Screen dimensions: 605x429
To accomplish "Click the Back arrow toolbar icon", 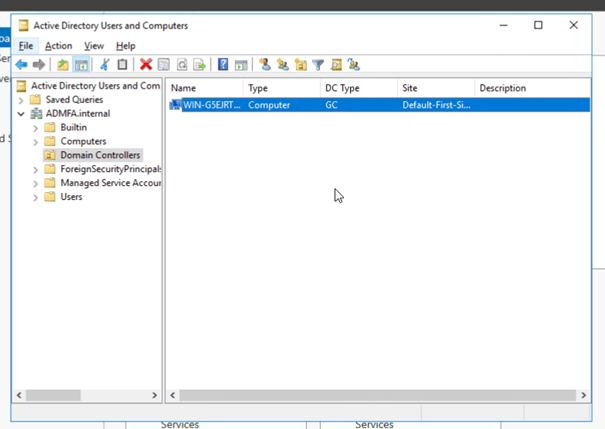I will (x=21, y=65).
